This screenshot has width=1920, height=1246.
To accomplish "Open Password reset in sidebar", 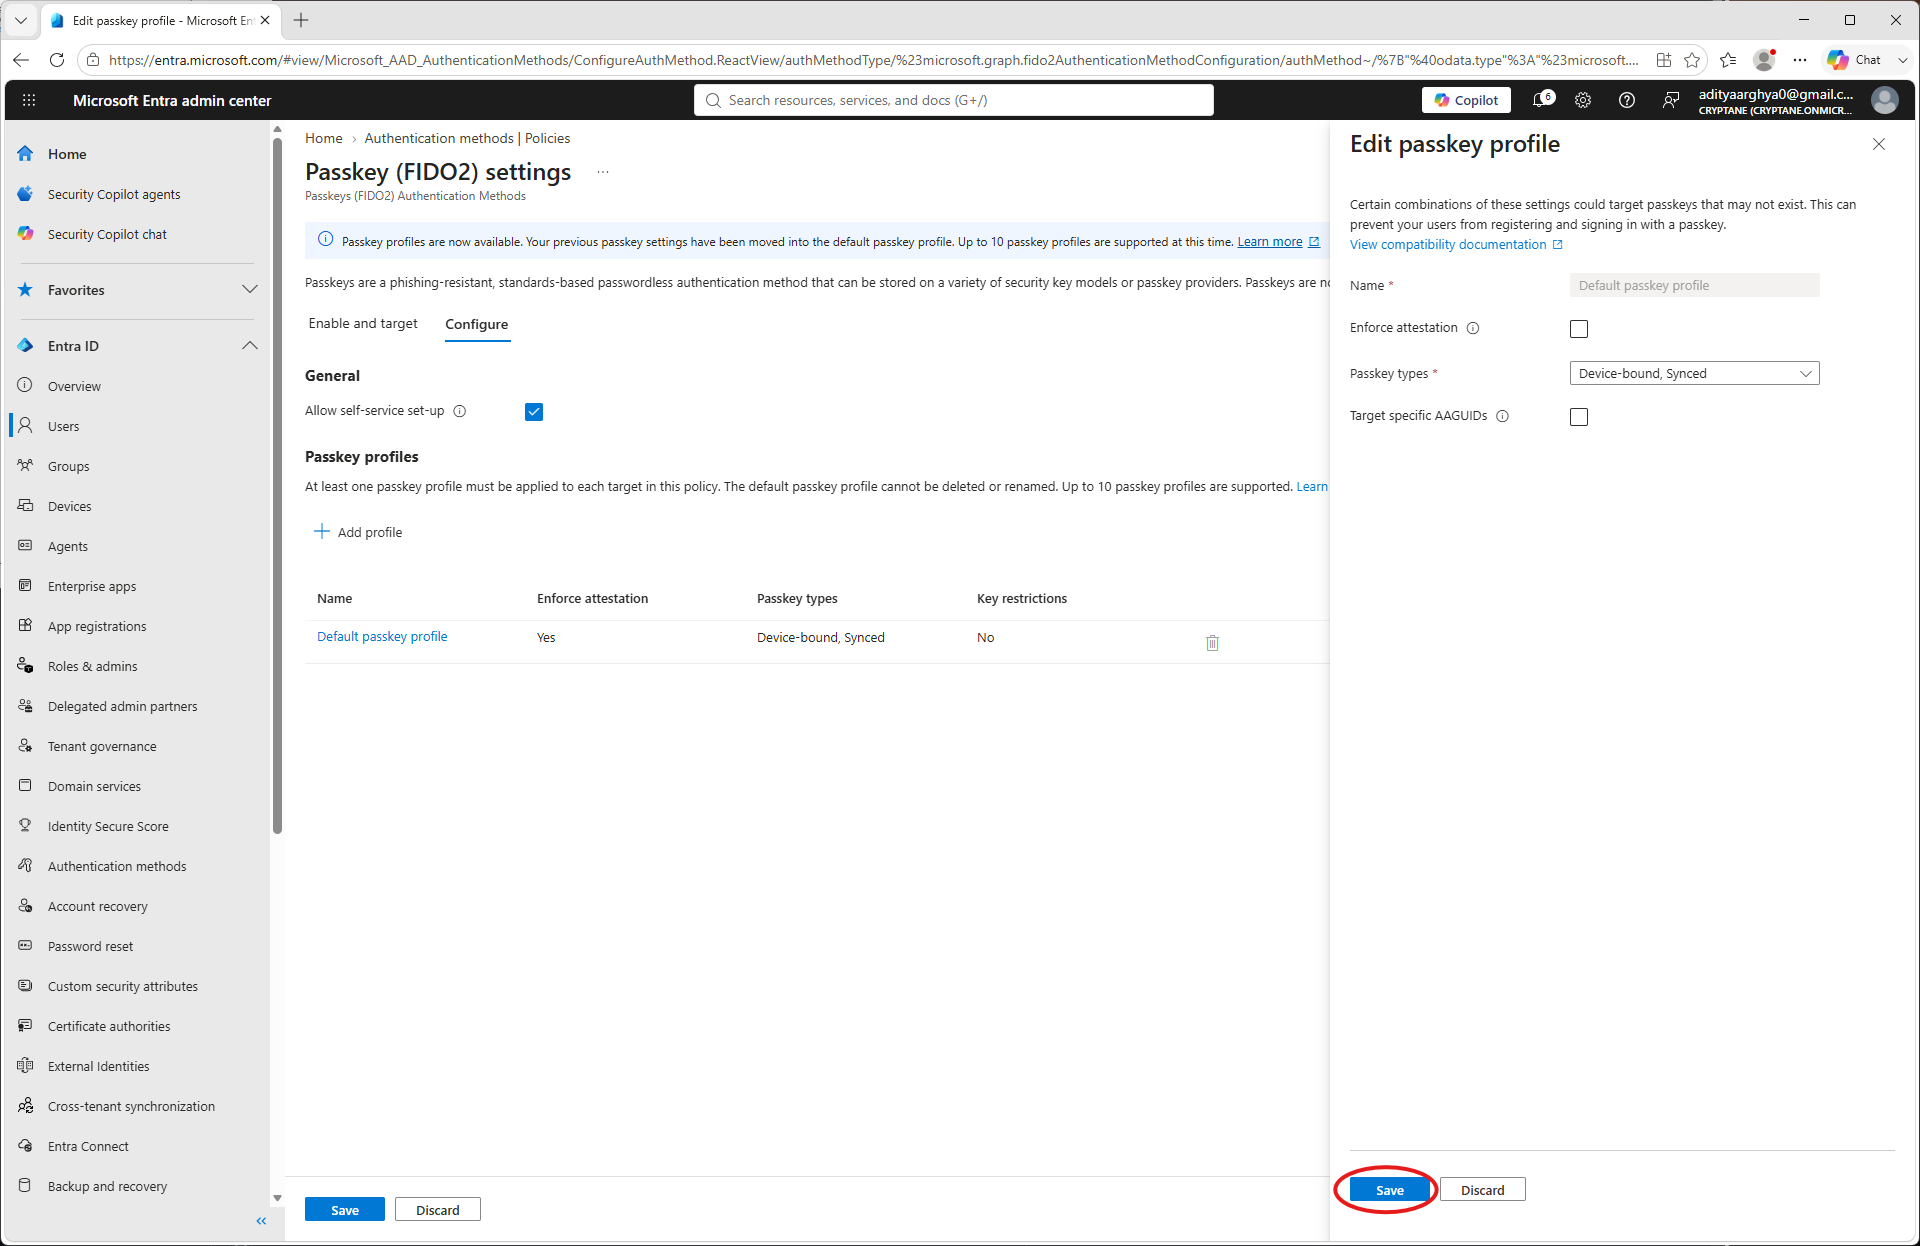I will 90,946.
